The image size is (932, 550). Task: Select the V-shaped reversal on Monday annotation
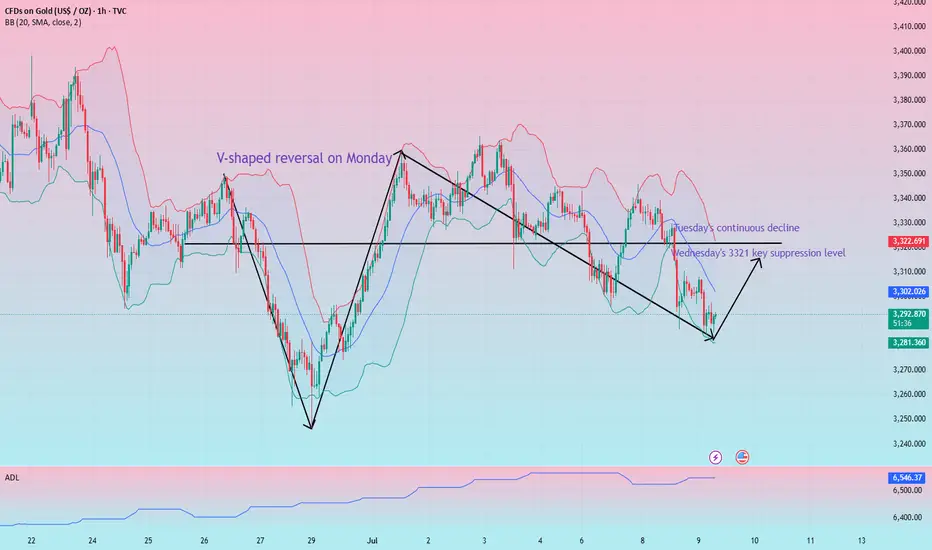click(x=304, y=158)
